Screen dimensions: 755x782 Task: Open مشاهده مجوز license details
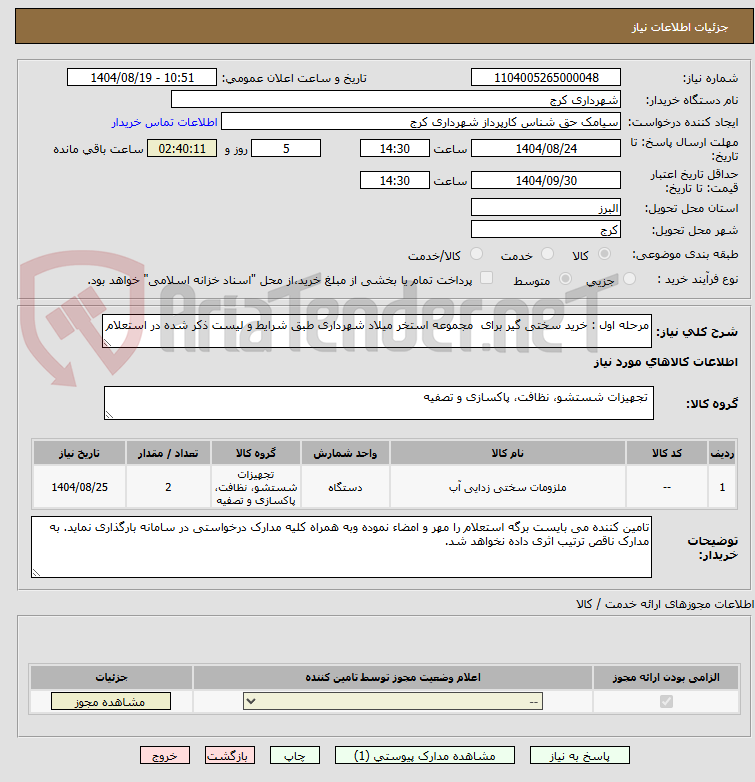111,702
